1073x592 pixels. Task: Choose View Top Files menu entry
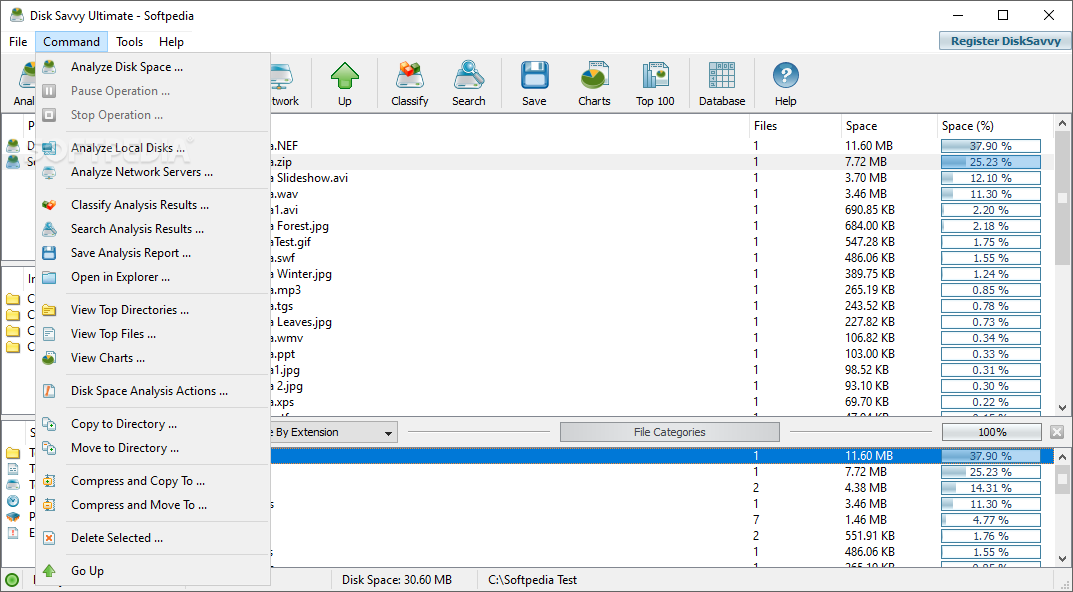pyautogui.click(x=153, y=333)
